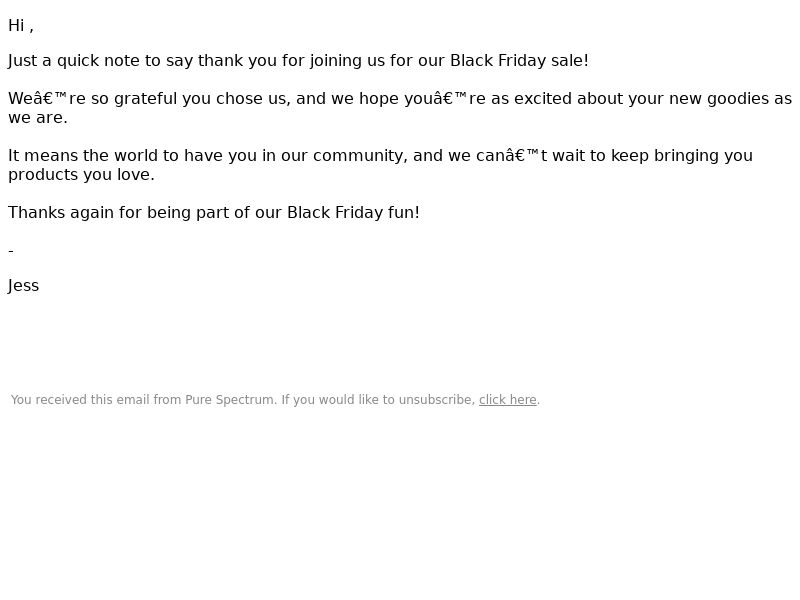Click "Pure Spectrum" in the footer
This screenshot has height=600, width=800.
tap(231, 400)
